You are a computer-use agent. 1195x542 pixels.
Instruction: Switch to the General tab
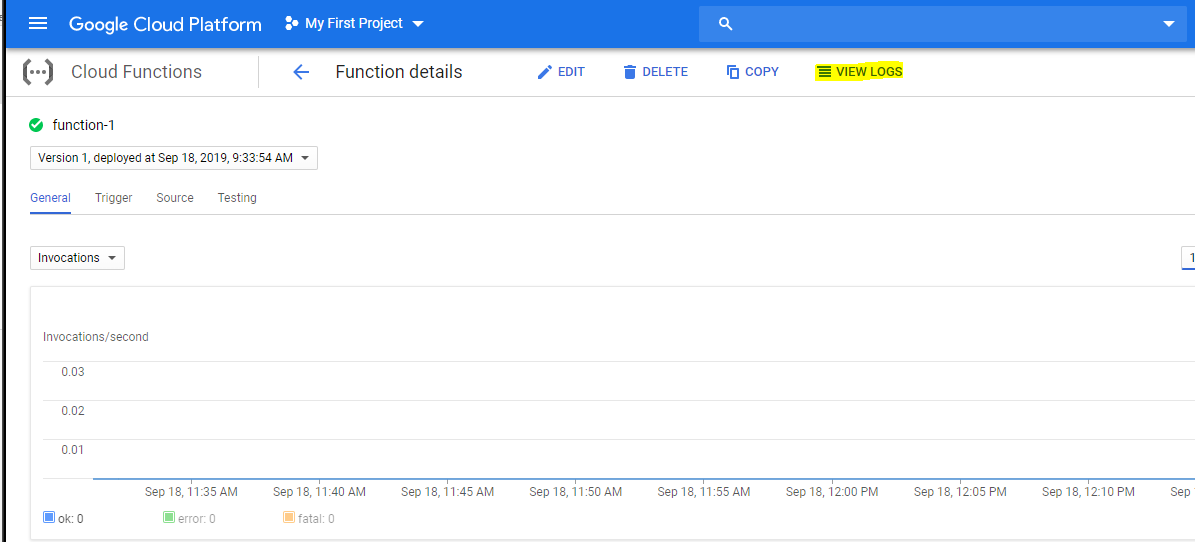point(50,197)
